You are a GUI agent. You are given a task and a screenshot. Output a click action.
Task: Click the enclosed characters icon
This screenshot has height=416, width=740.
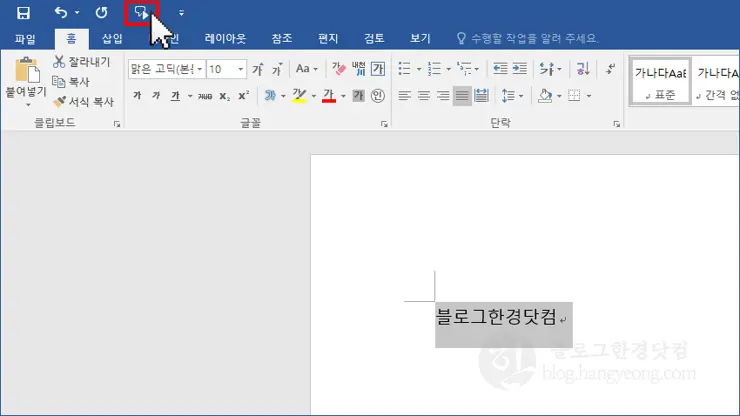pos(378,96)
